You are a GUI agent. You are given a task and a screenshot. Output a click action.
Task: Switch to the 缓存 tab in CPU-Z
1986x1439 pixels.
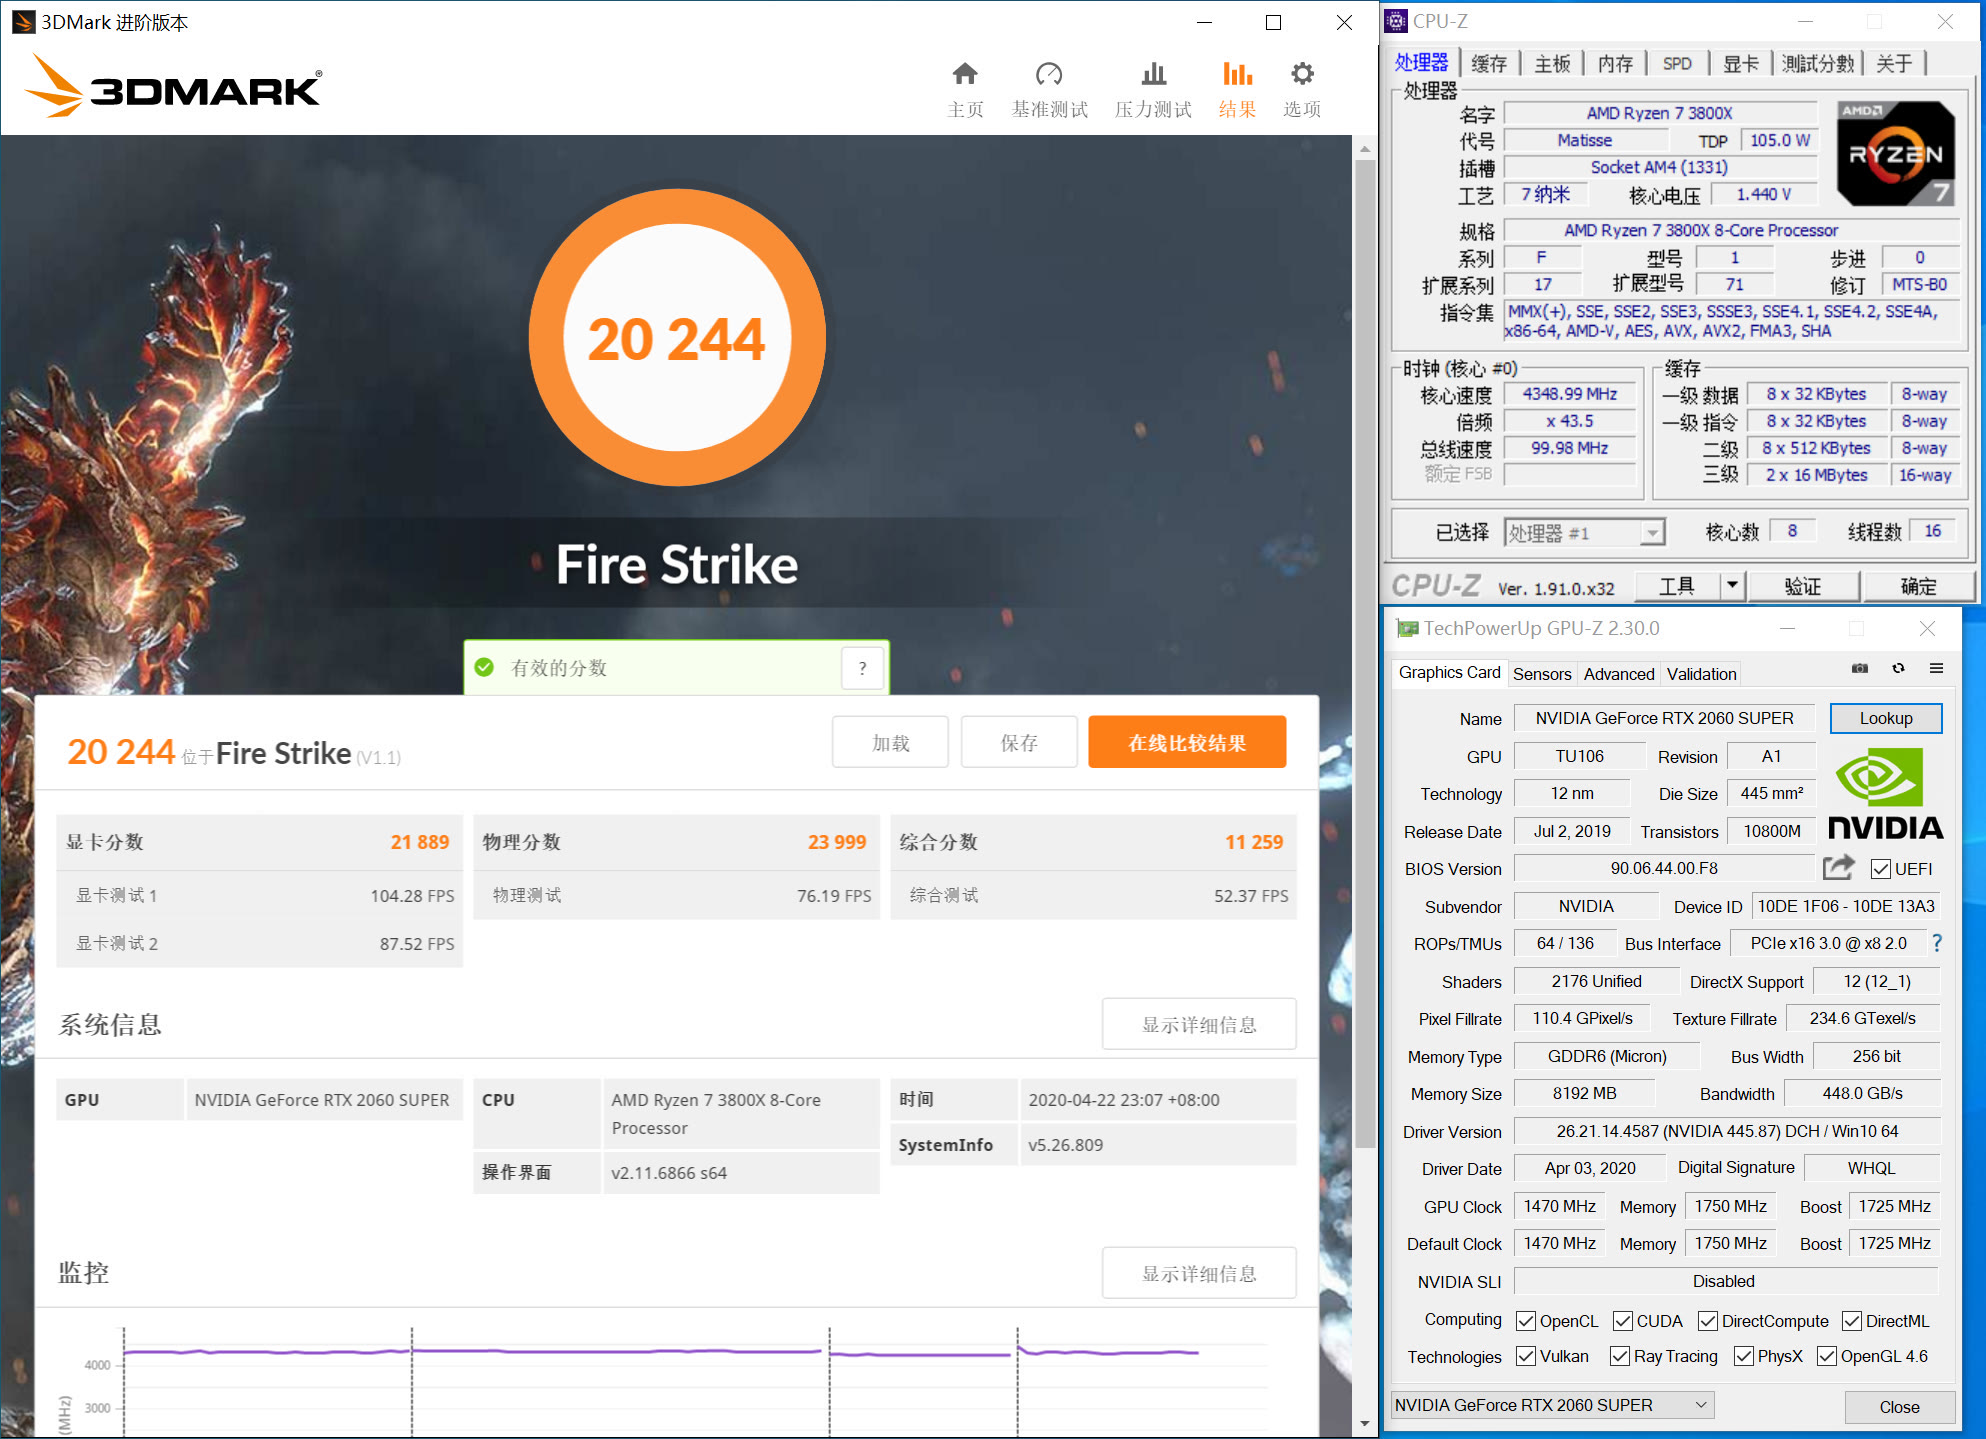coord(1489,62)
